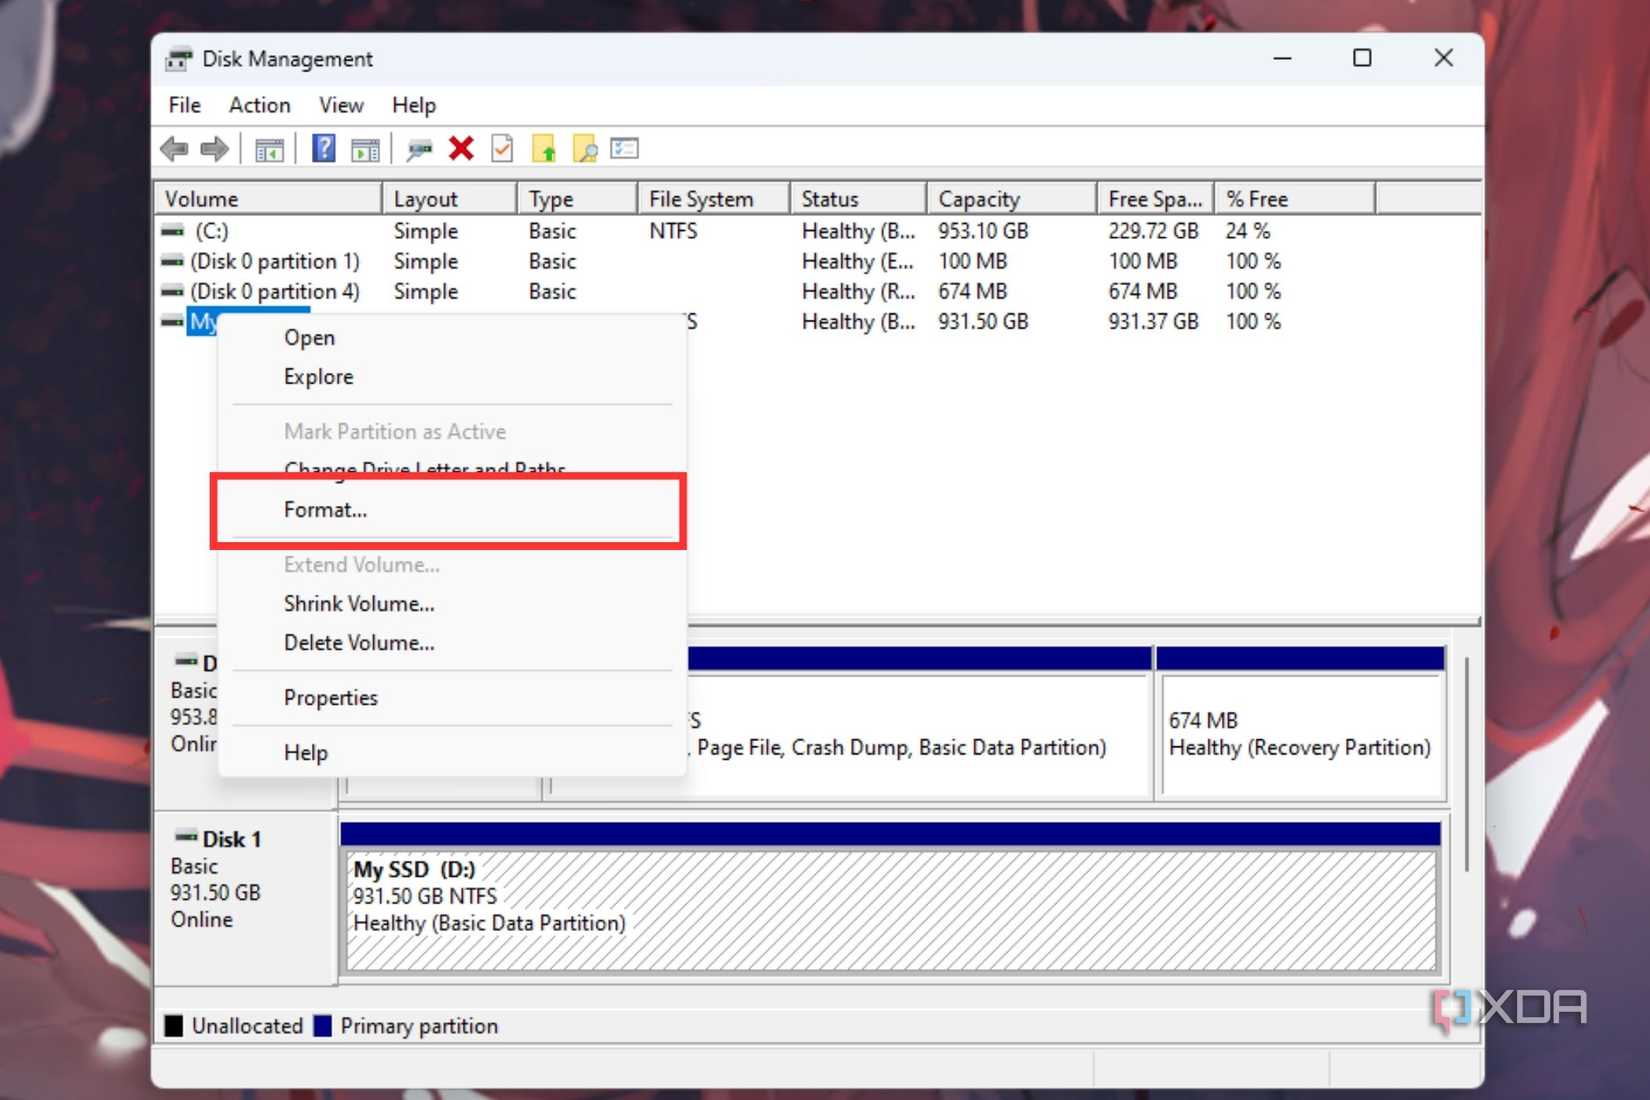Screen dimensions: 1650x1100
Task: Click the drive icon beside Disk 0 partition 4
Action: [x=173, y=292]
